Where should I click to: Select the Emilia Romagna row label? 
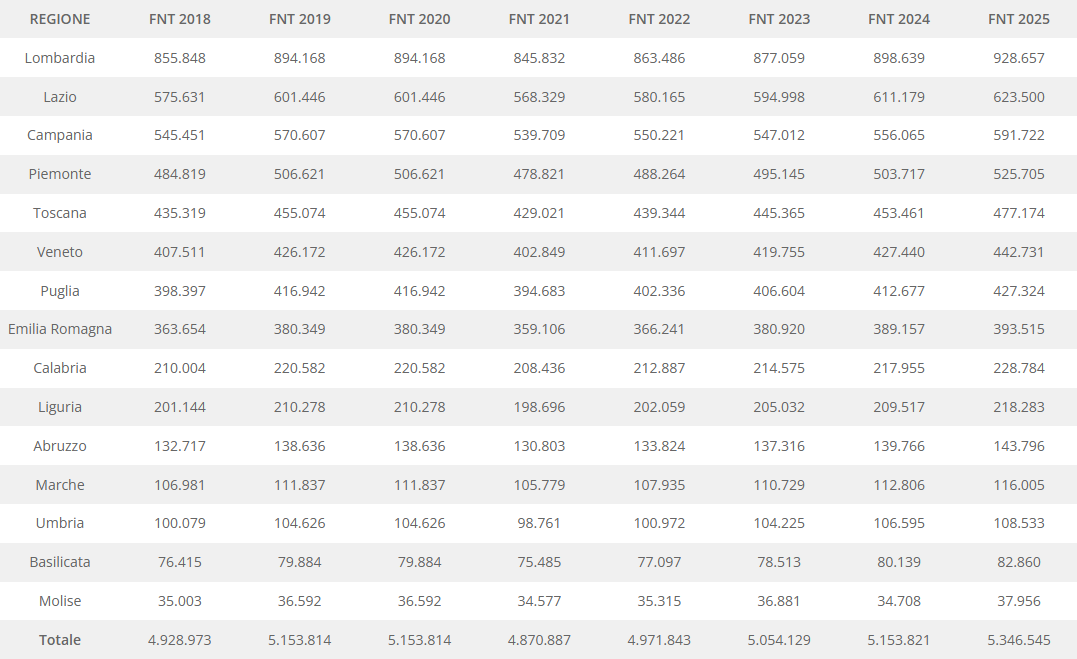point(60,329)
